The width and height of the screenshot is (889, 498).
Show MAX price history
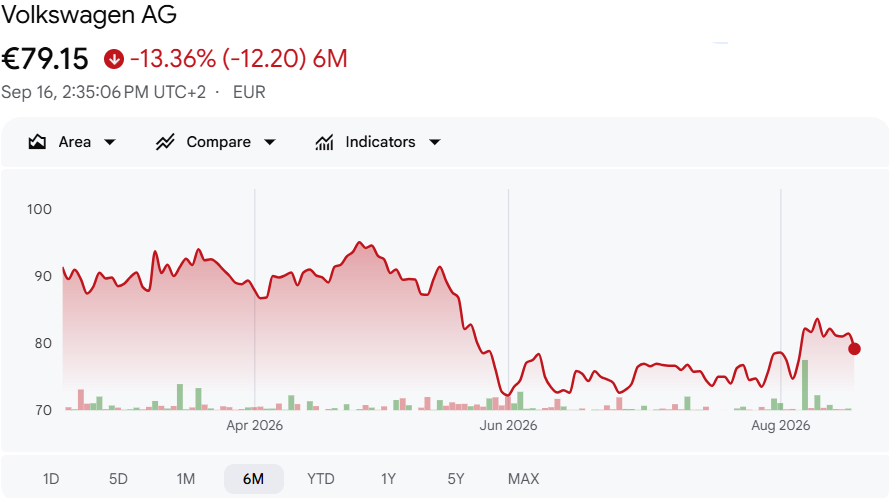[x=523, y=479]
